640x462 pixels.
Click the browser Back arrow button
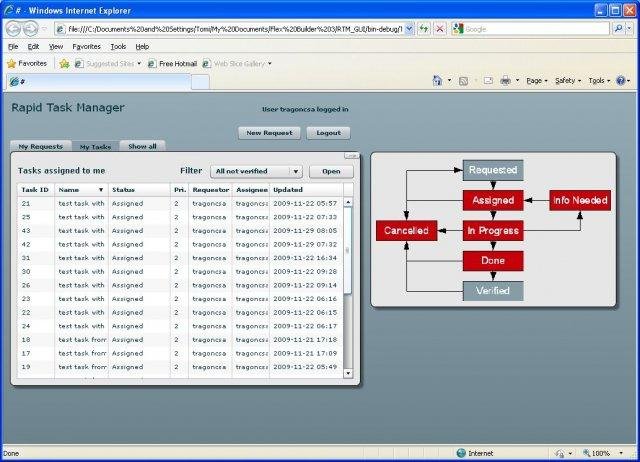pos(13,29)
